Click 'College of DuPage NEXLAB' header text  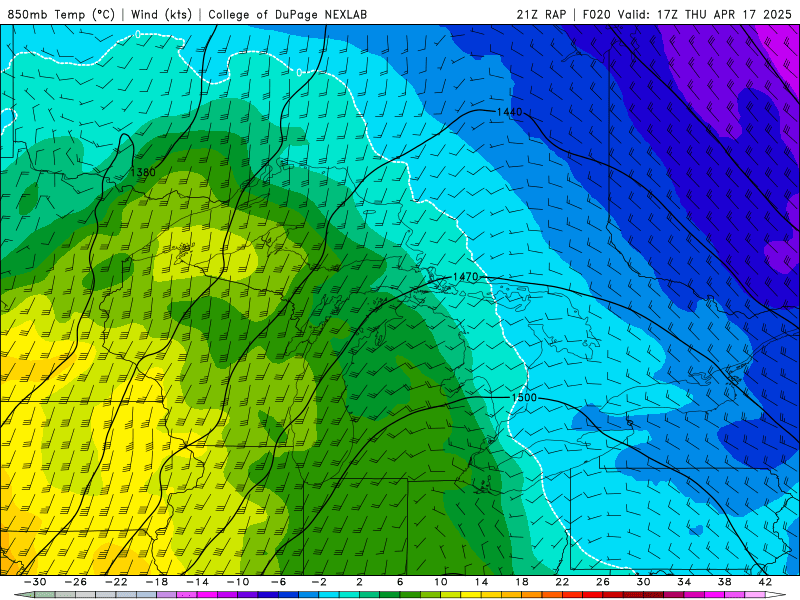[x=287, y=14]
